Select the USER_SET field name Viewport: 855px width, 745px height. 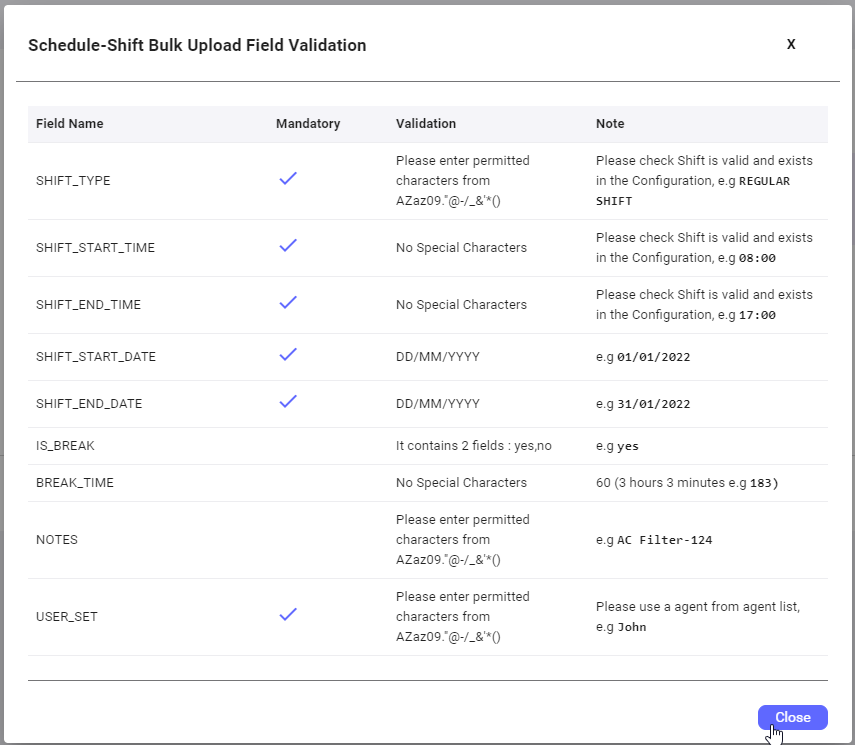[67, 616]
